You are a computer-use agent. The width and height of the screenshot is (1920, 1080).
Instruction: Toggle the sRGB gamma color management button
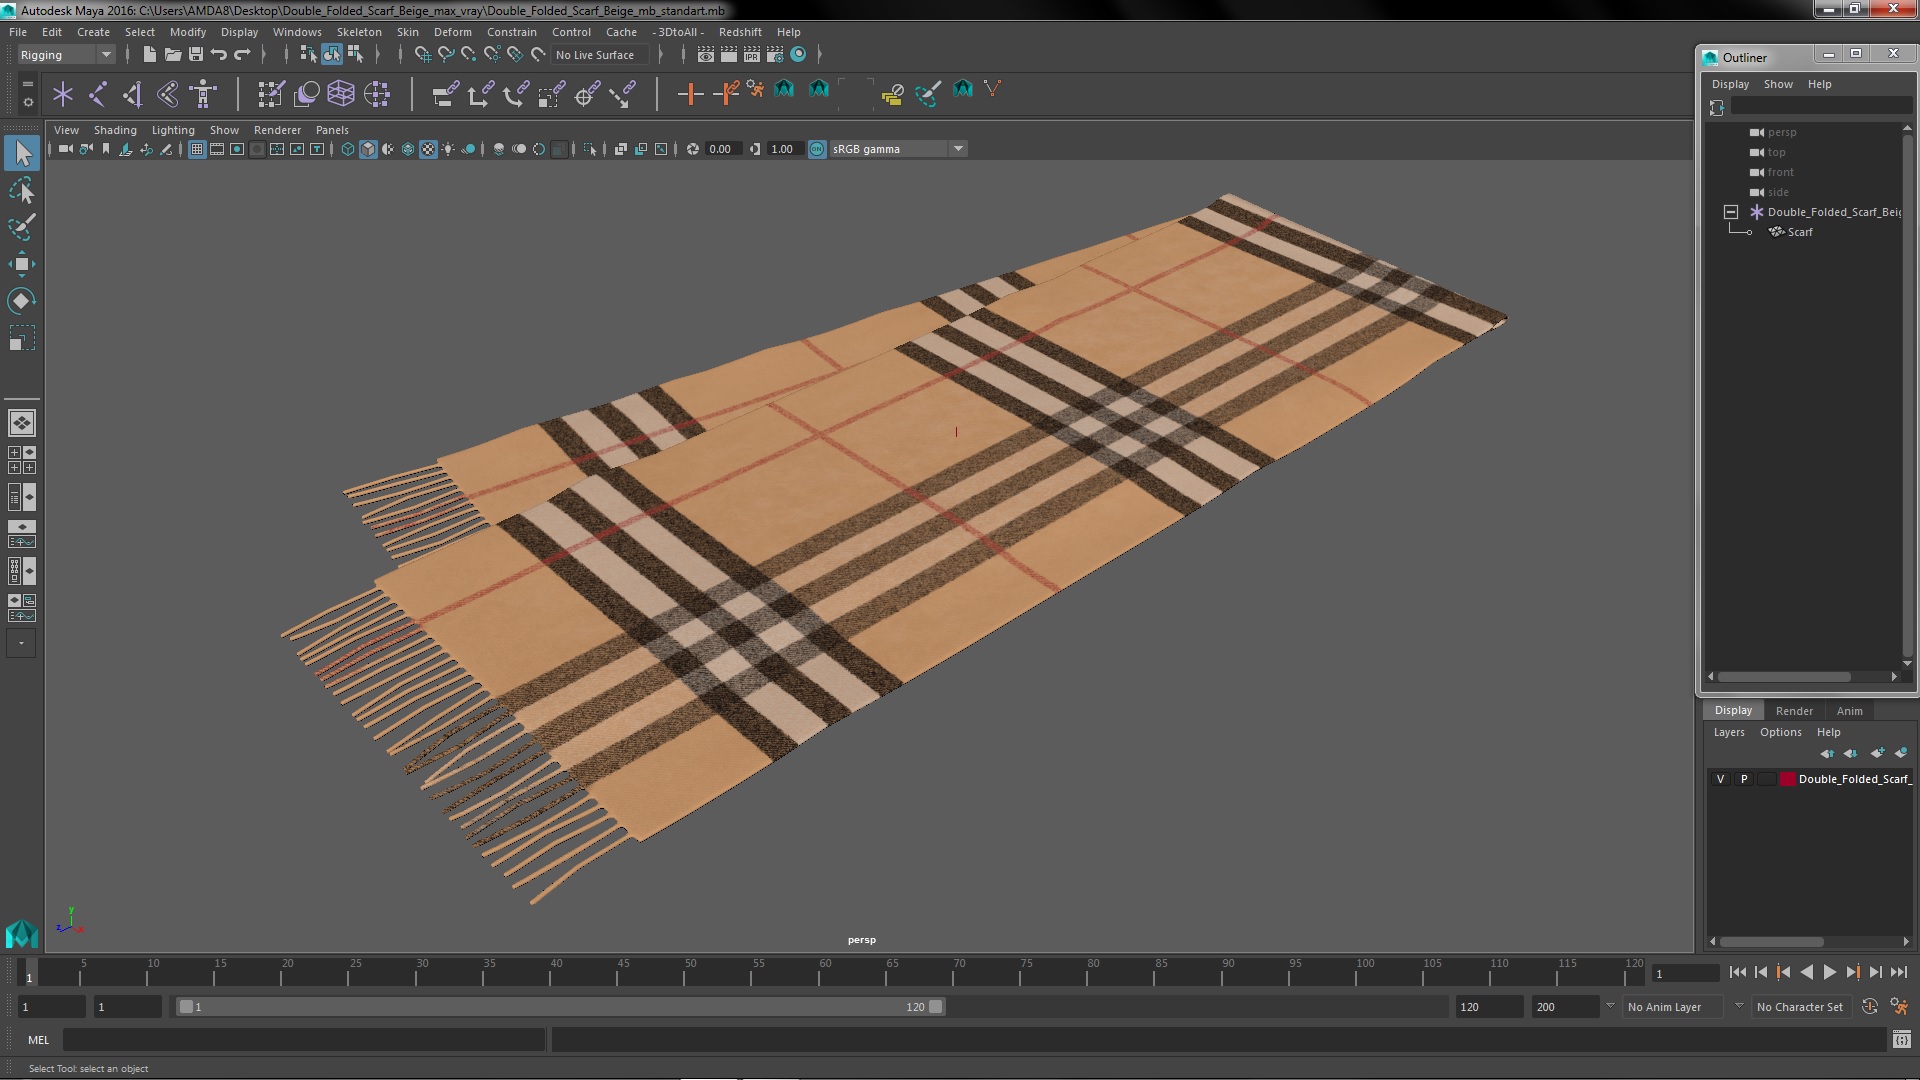point(817,149)
